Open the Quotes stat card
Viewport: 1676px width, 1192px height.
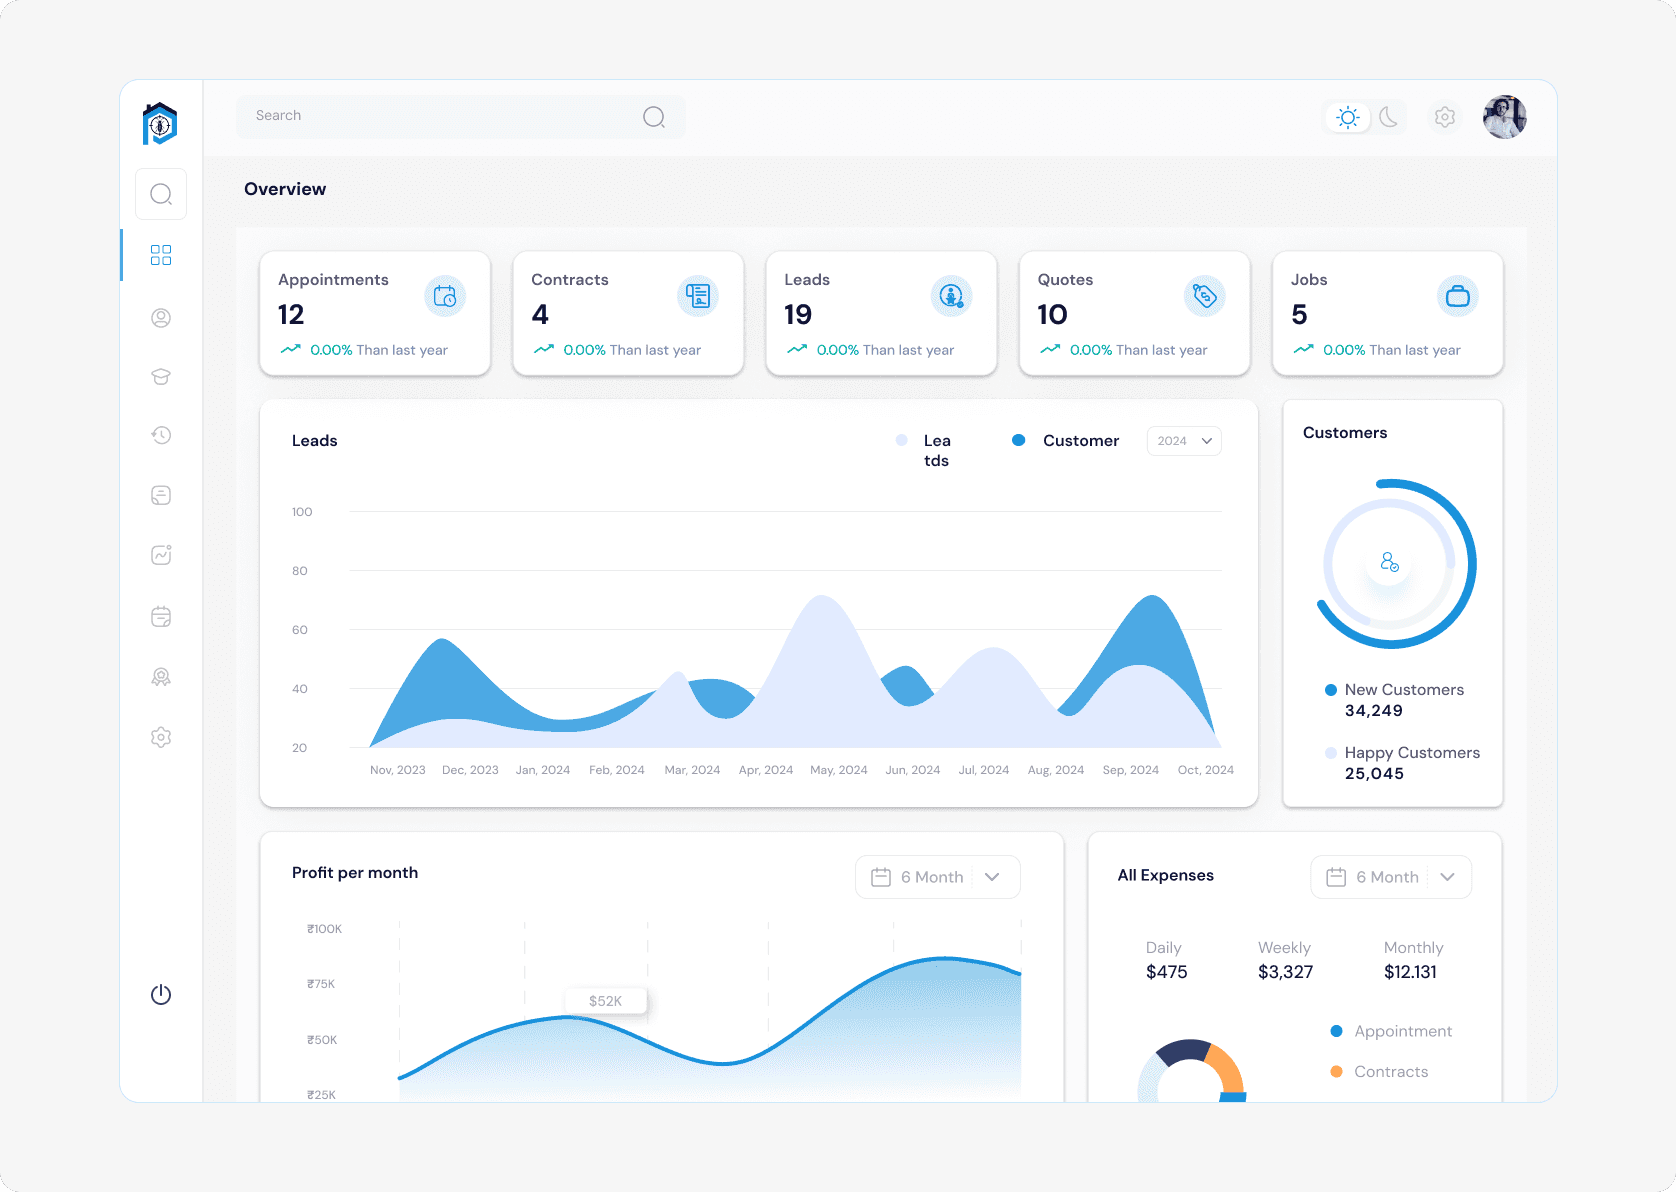click(1134, 313)
